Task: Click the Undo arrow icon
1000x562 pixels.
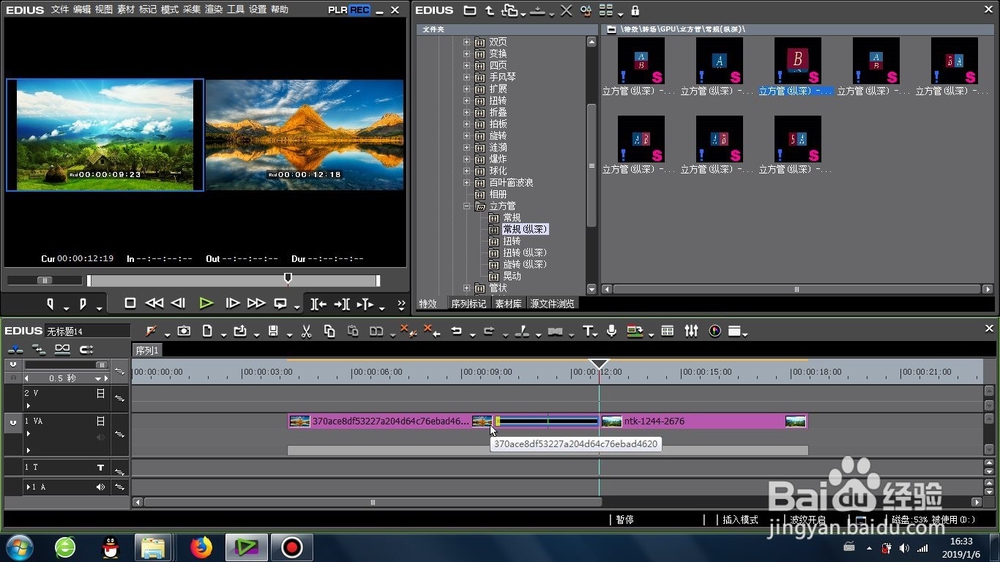Action: point(456,330)
